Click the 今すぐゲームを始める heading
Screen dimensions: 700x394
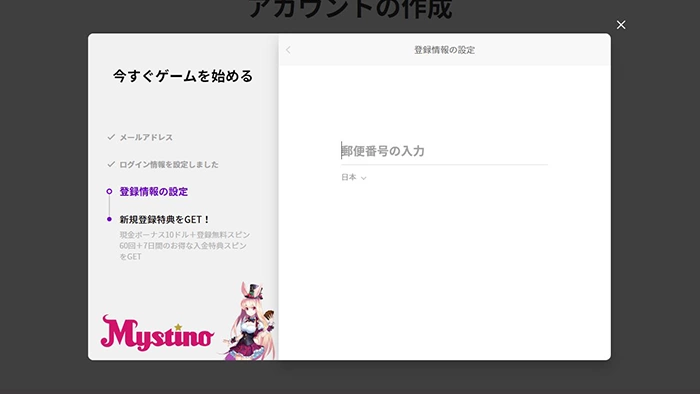(x=183, y=76)
